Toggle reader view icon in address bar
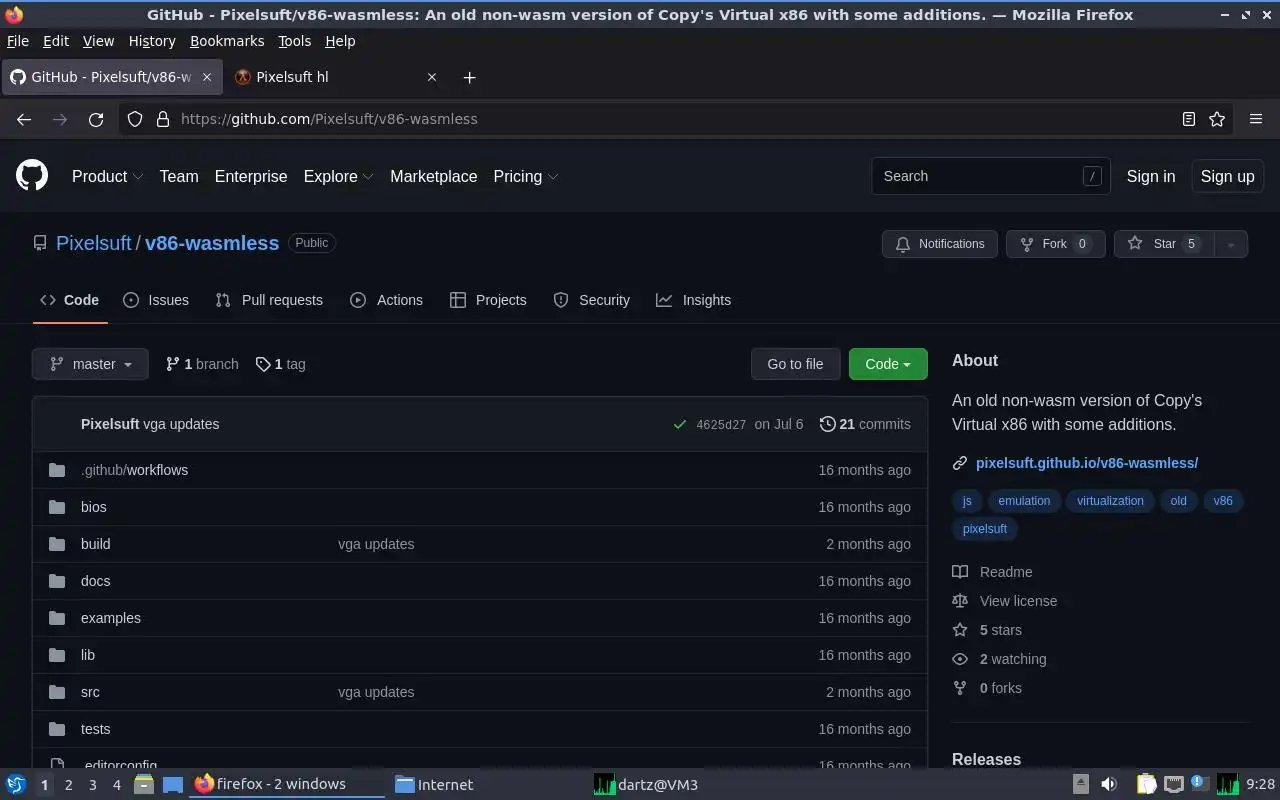The height and width of the screenshot is (800, 1280). 1189,119
